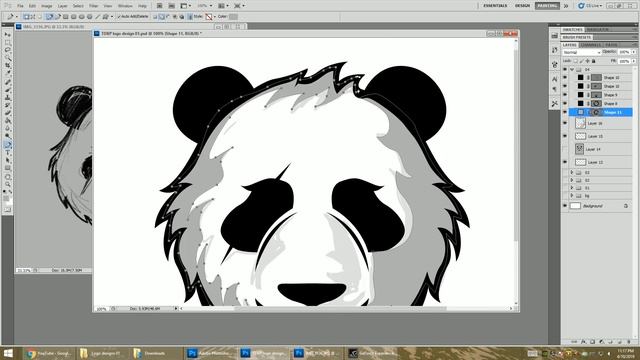
Task: Hide the Shape 9 layer
Action: pyautogui.click(x=565, y=95)
